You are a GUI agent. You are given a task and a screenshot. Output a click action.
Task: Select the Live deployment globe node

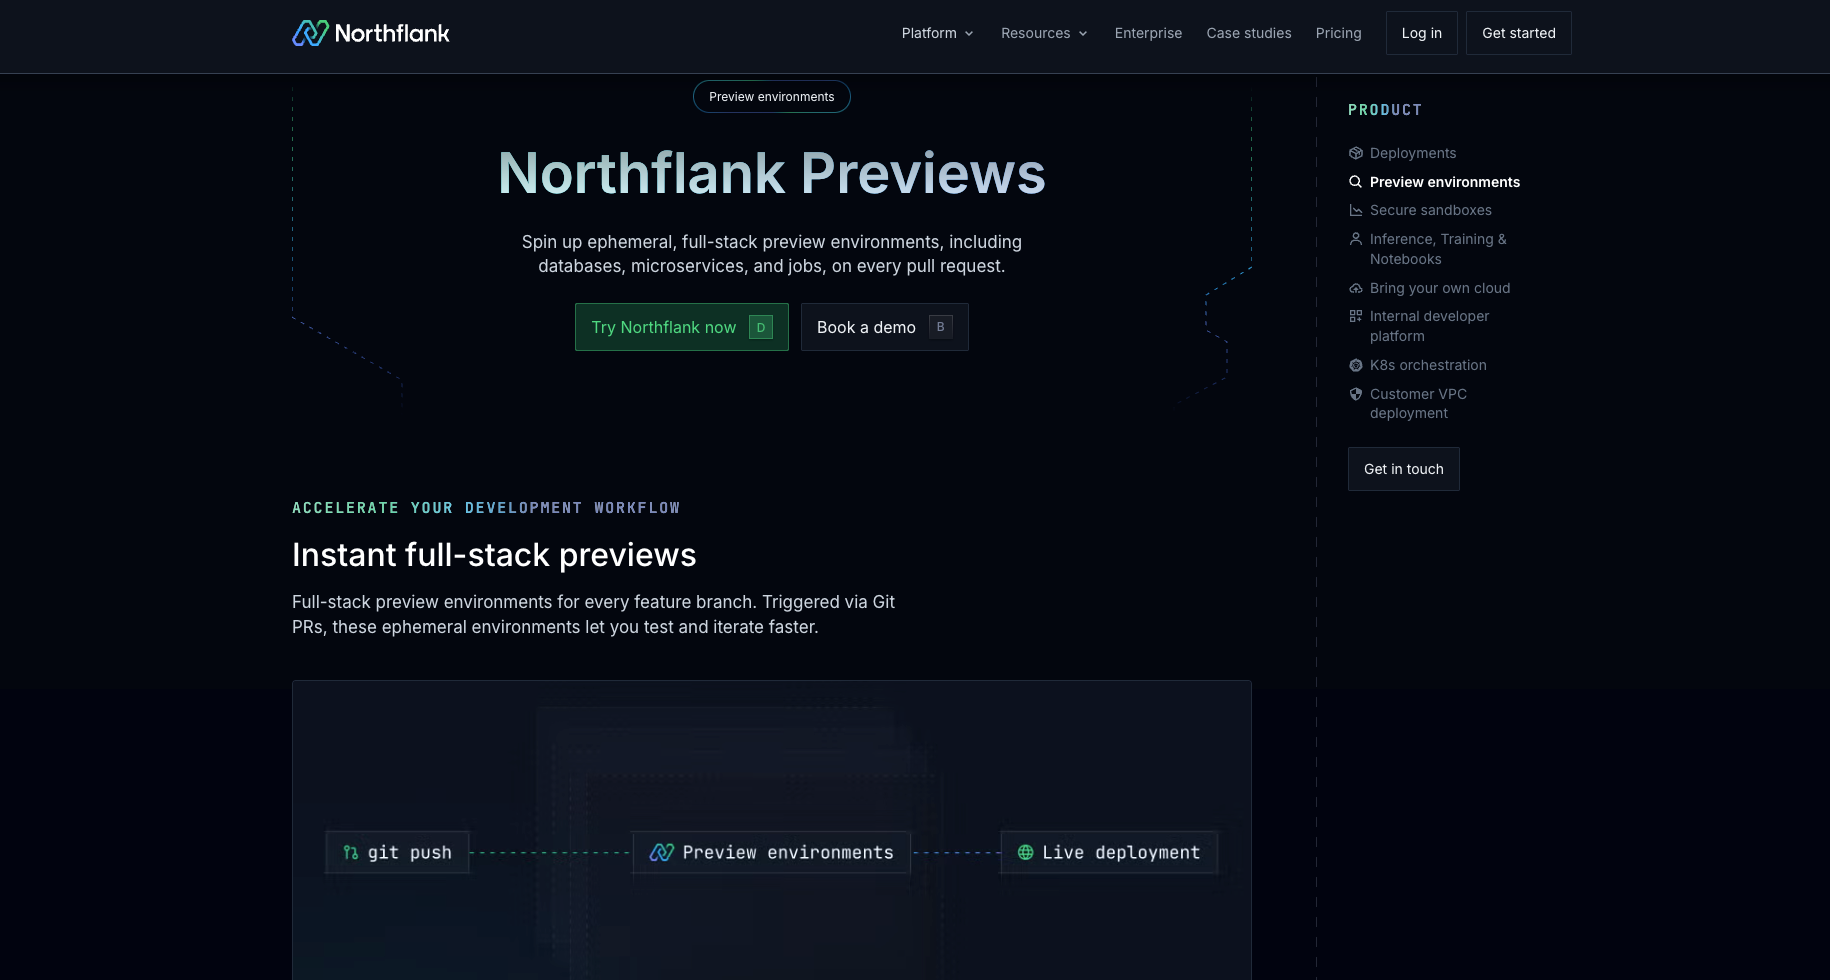1108,852
